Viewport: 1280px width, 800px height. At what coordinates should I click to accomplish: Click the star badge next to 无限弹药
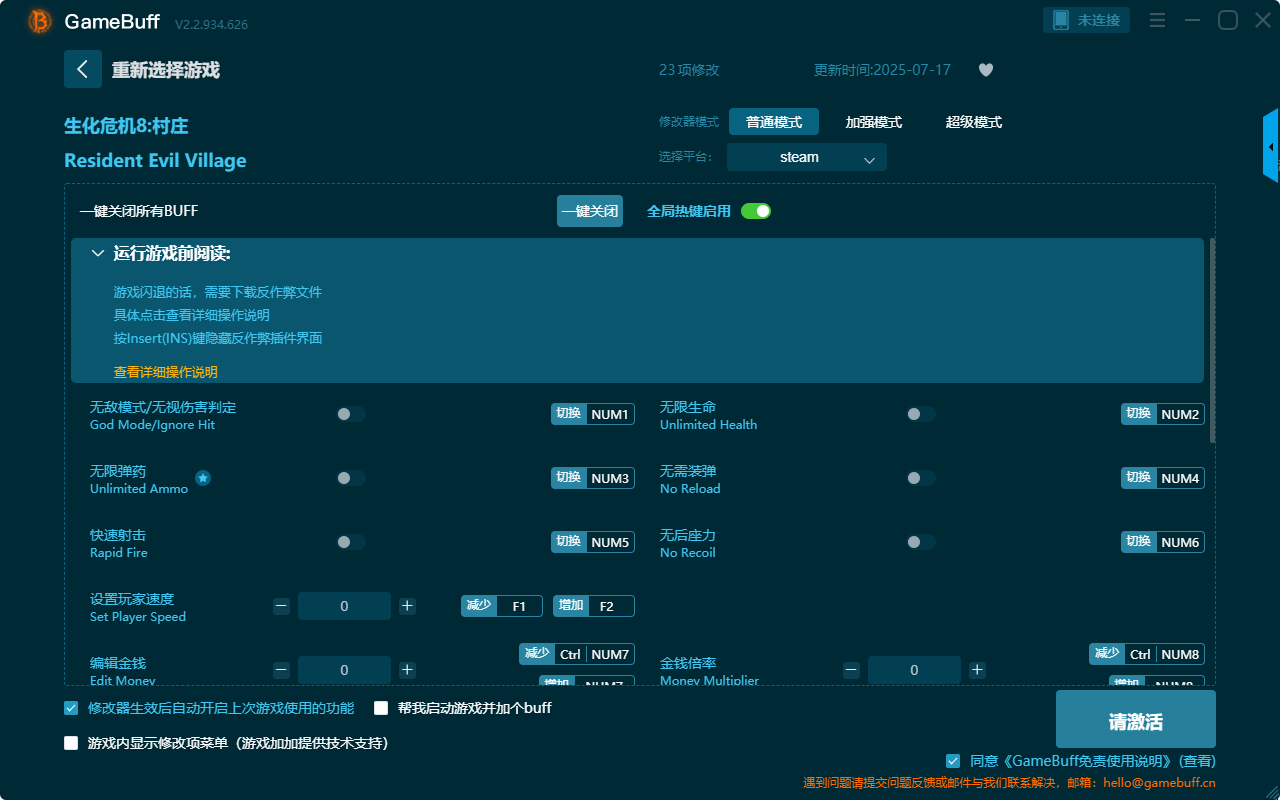[x=203, y=479]
